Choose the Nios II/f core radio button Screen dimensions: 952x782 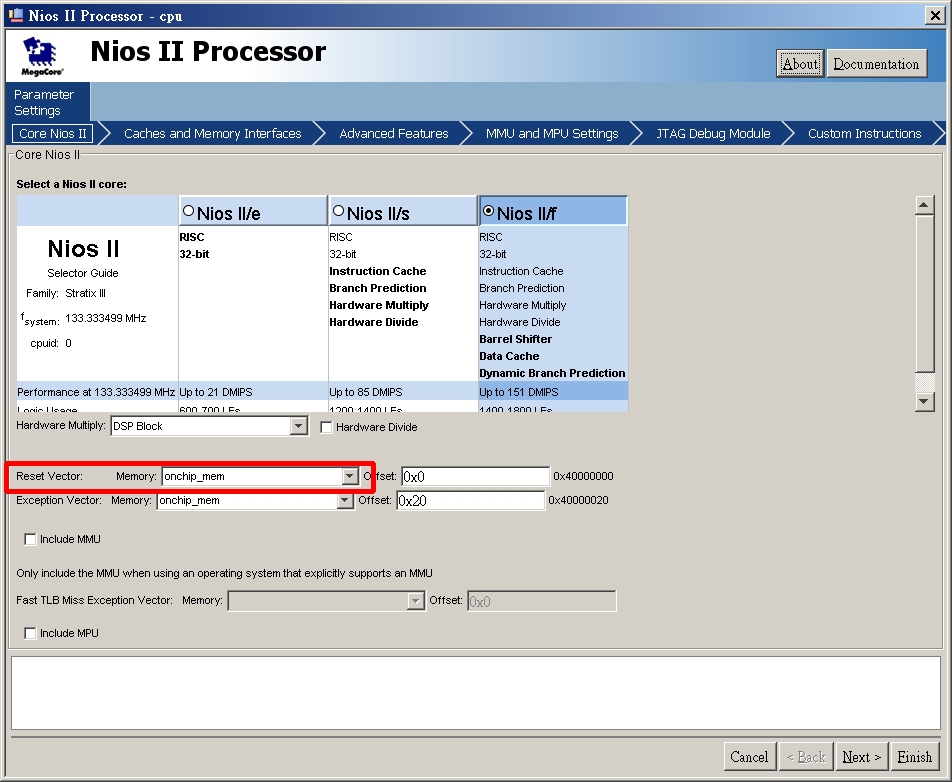point(488,212)
